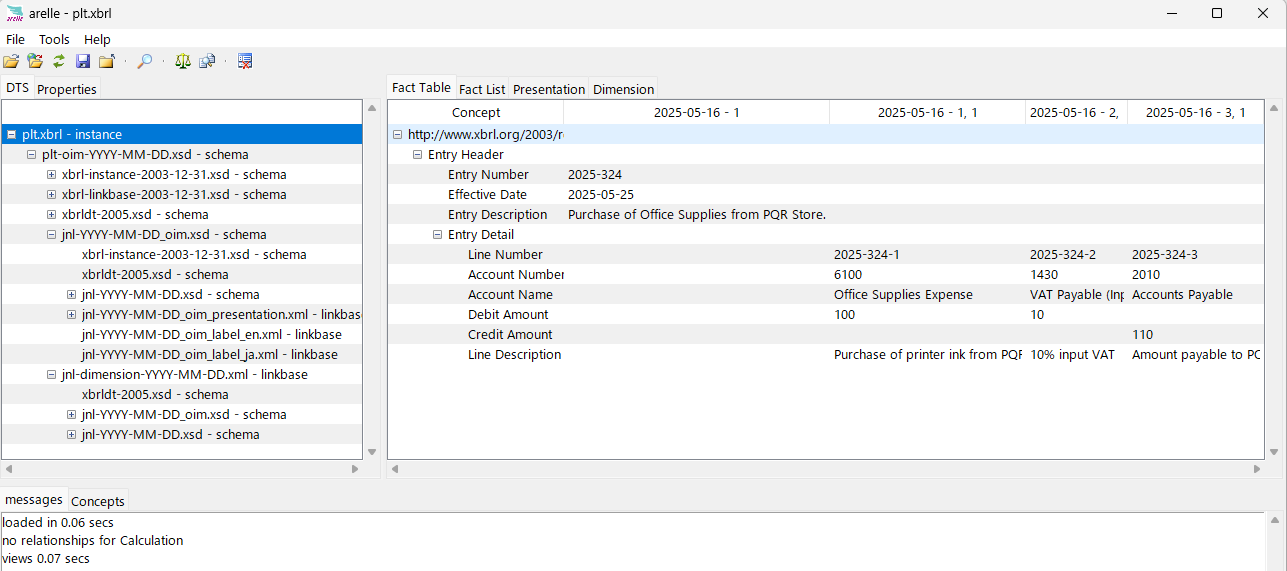Collapse the plt.xbrl - instance node
1287x571 pixels.
(x=11, y=134)
